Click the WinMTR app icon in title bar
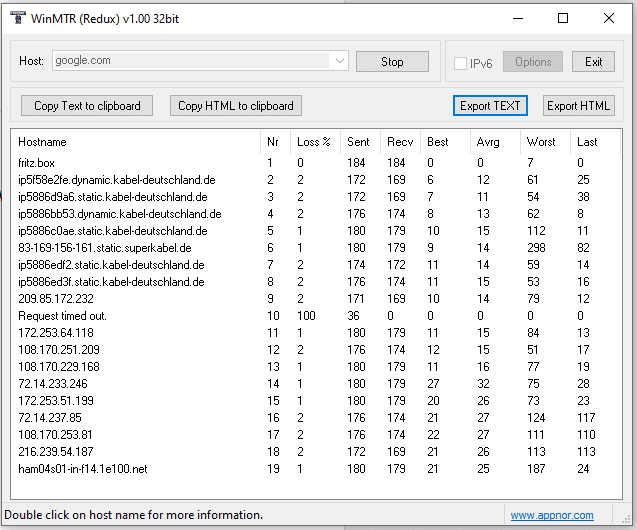Screen dimensions: 637x530 [x=17, y=18]
